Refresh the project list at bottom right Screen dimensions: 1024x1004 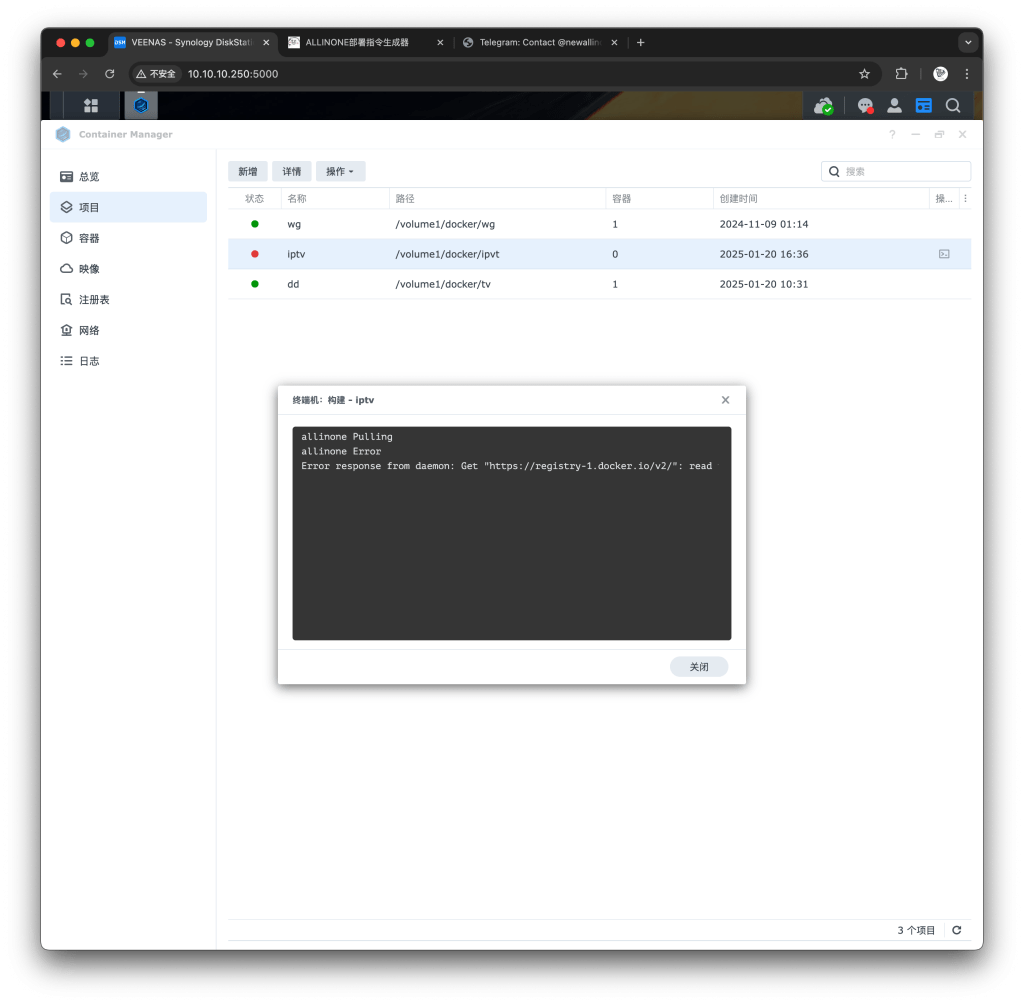click(957, 930)
